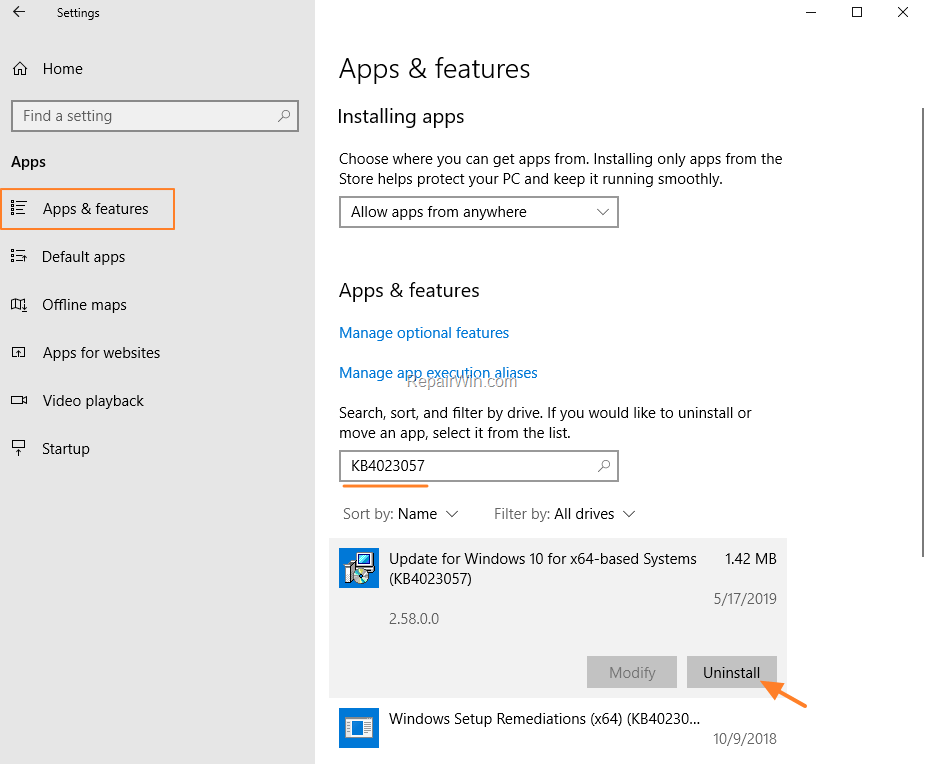Close the Settings window

(x=903, y=12)
